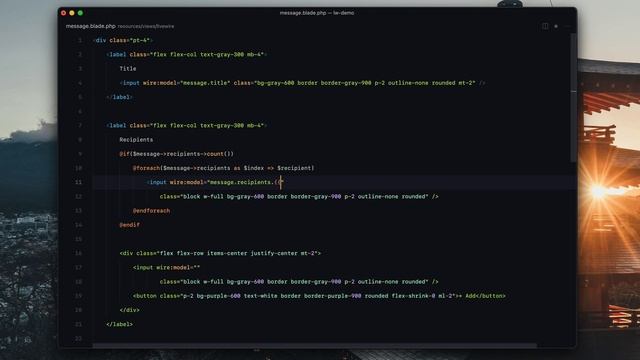The image size is (640, 360).
Task: Click wire:model="message.title" attribute
Action: (186, 83)
